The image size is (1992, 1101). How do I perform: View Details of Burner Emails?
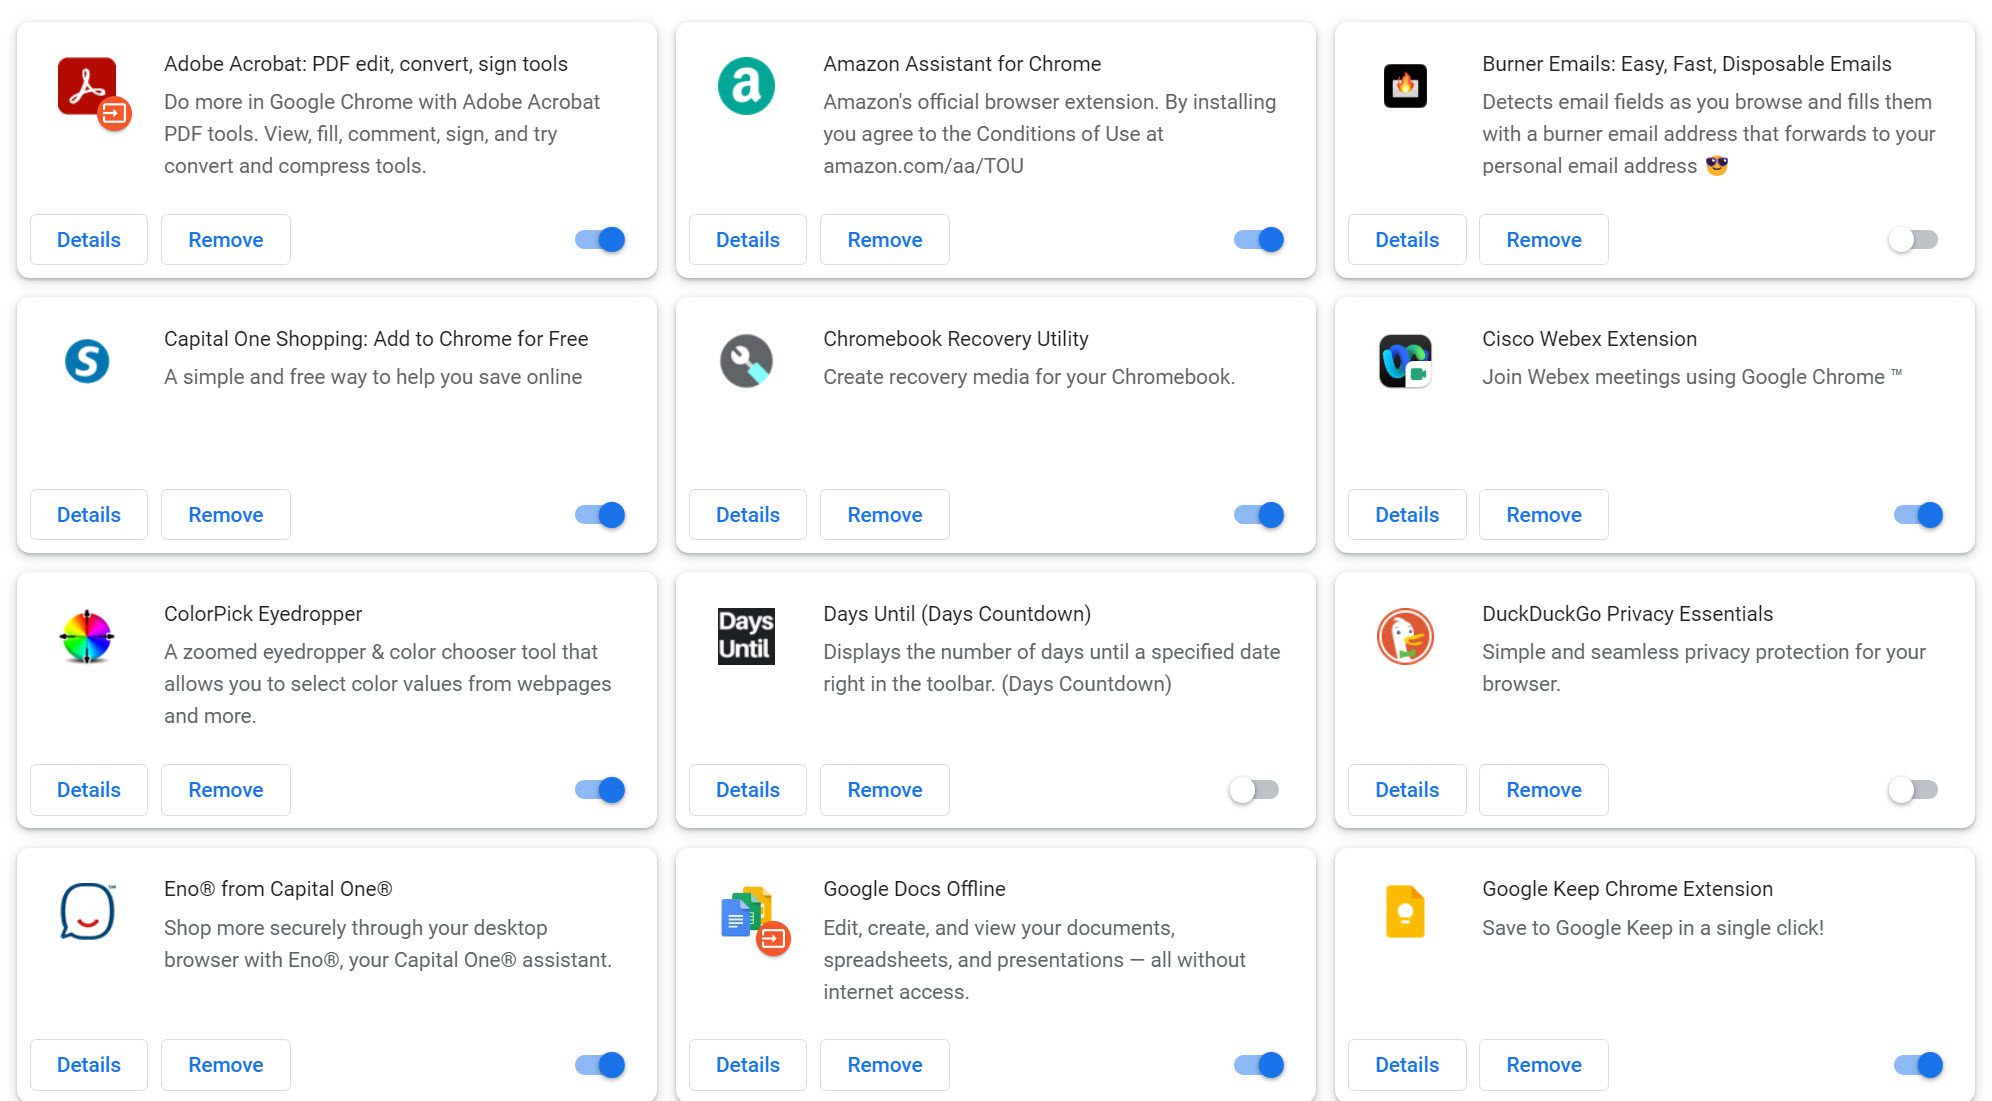[x=1407, y=239]
